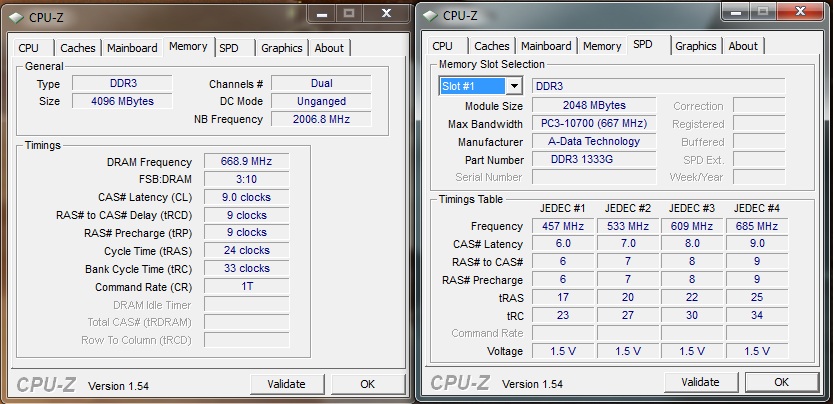
Task: Open Graphics tab in left CPU-Z window
Action: pyautogui.click(x=282, y=48)
